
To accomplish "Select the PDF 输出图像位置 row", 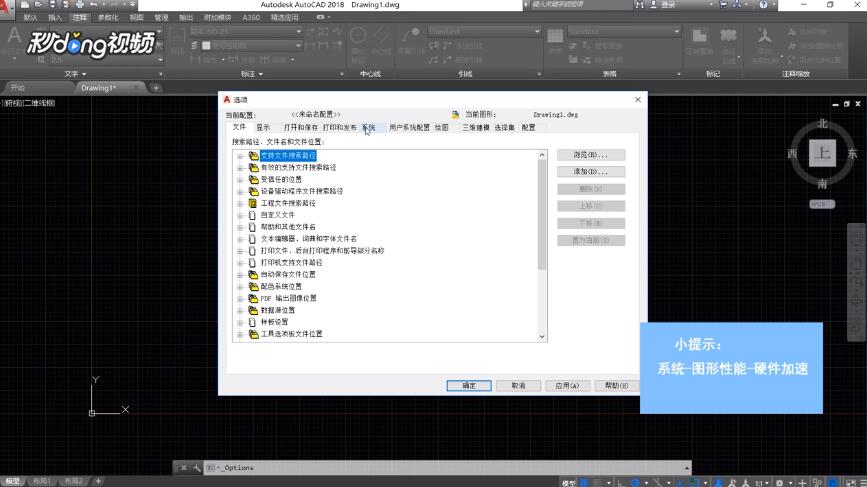I will pyautogui.click(x=288, y=299).
